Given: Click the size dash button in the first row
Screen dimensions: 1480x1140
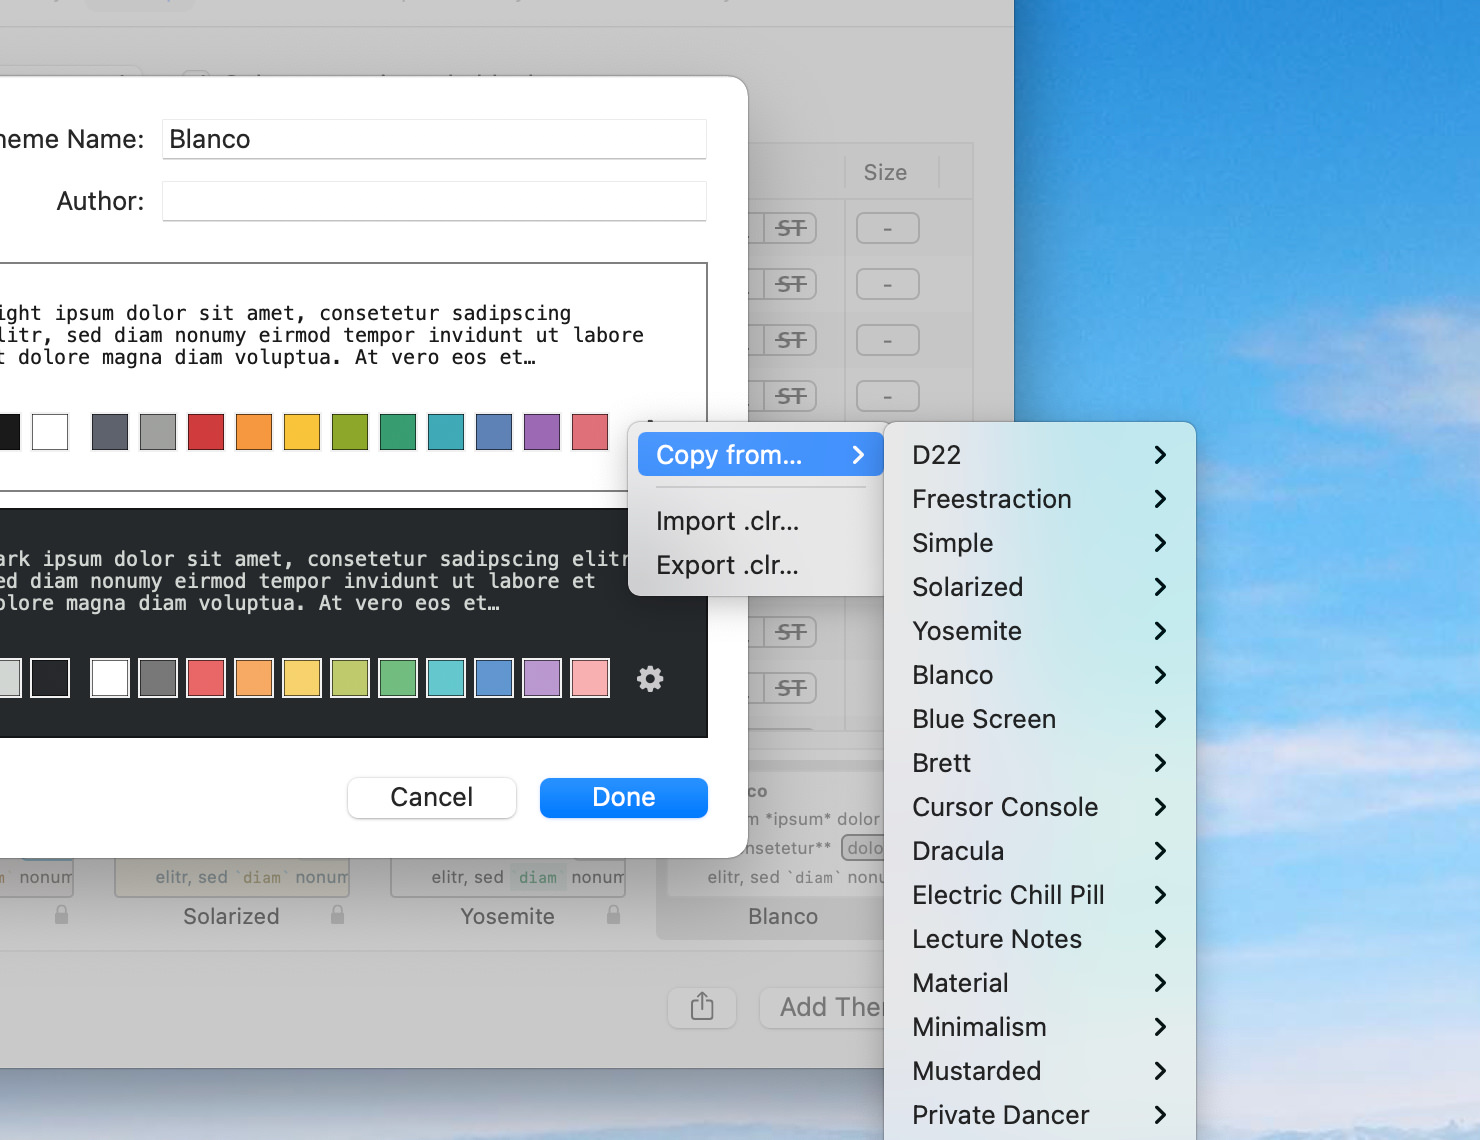Looking at the screenshot, I should coord(887,228).
